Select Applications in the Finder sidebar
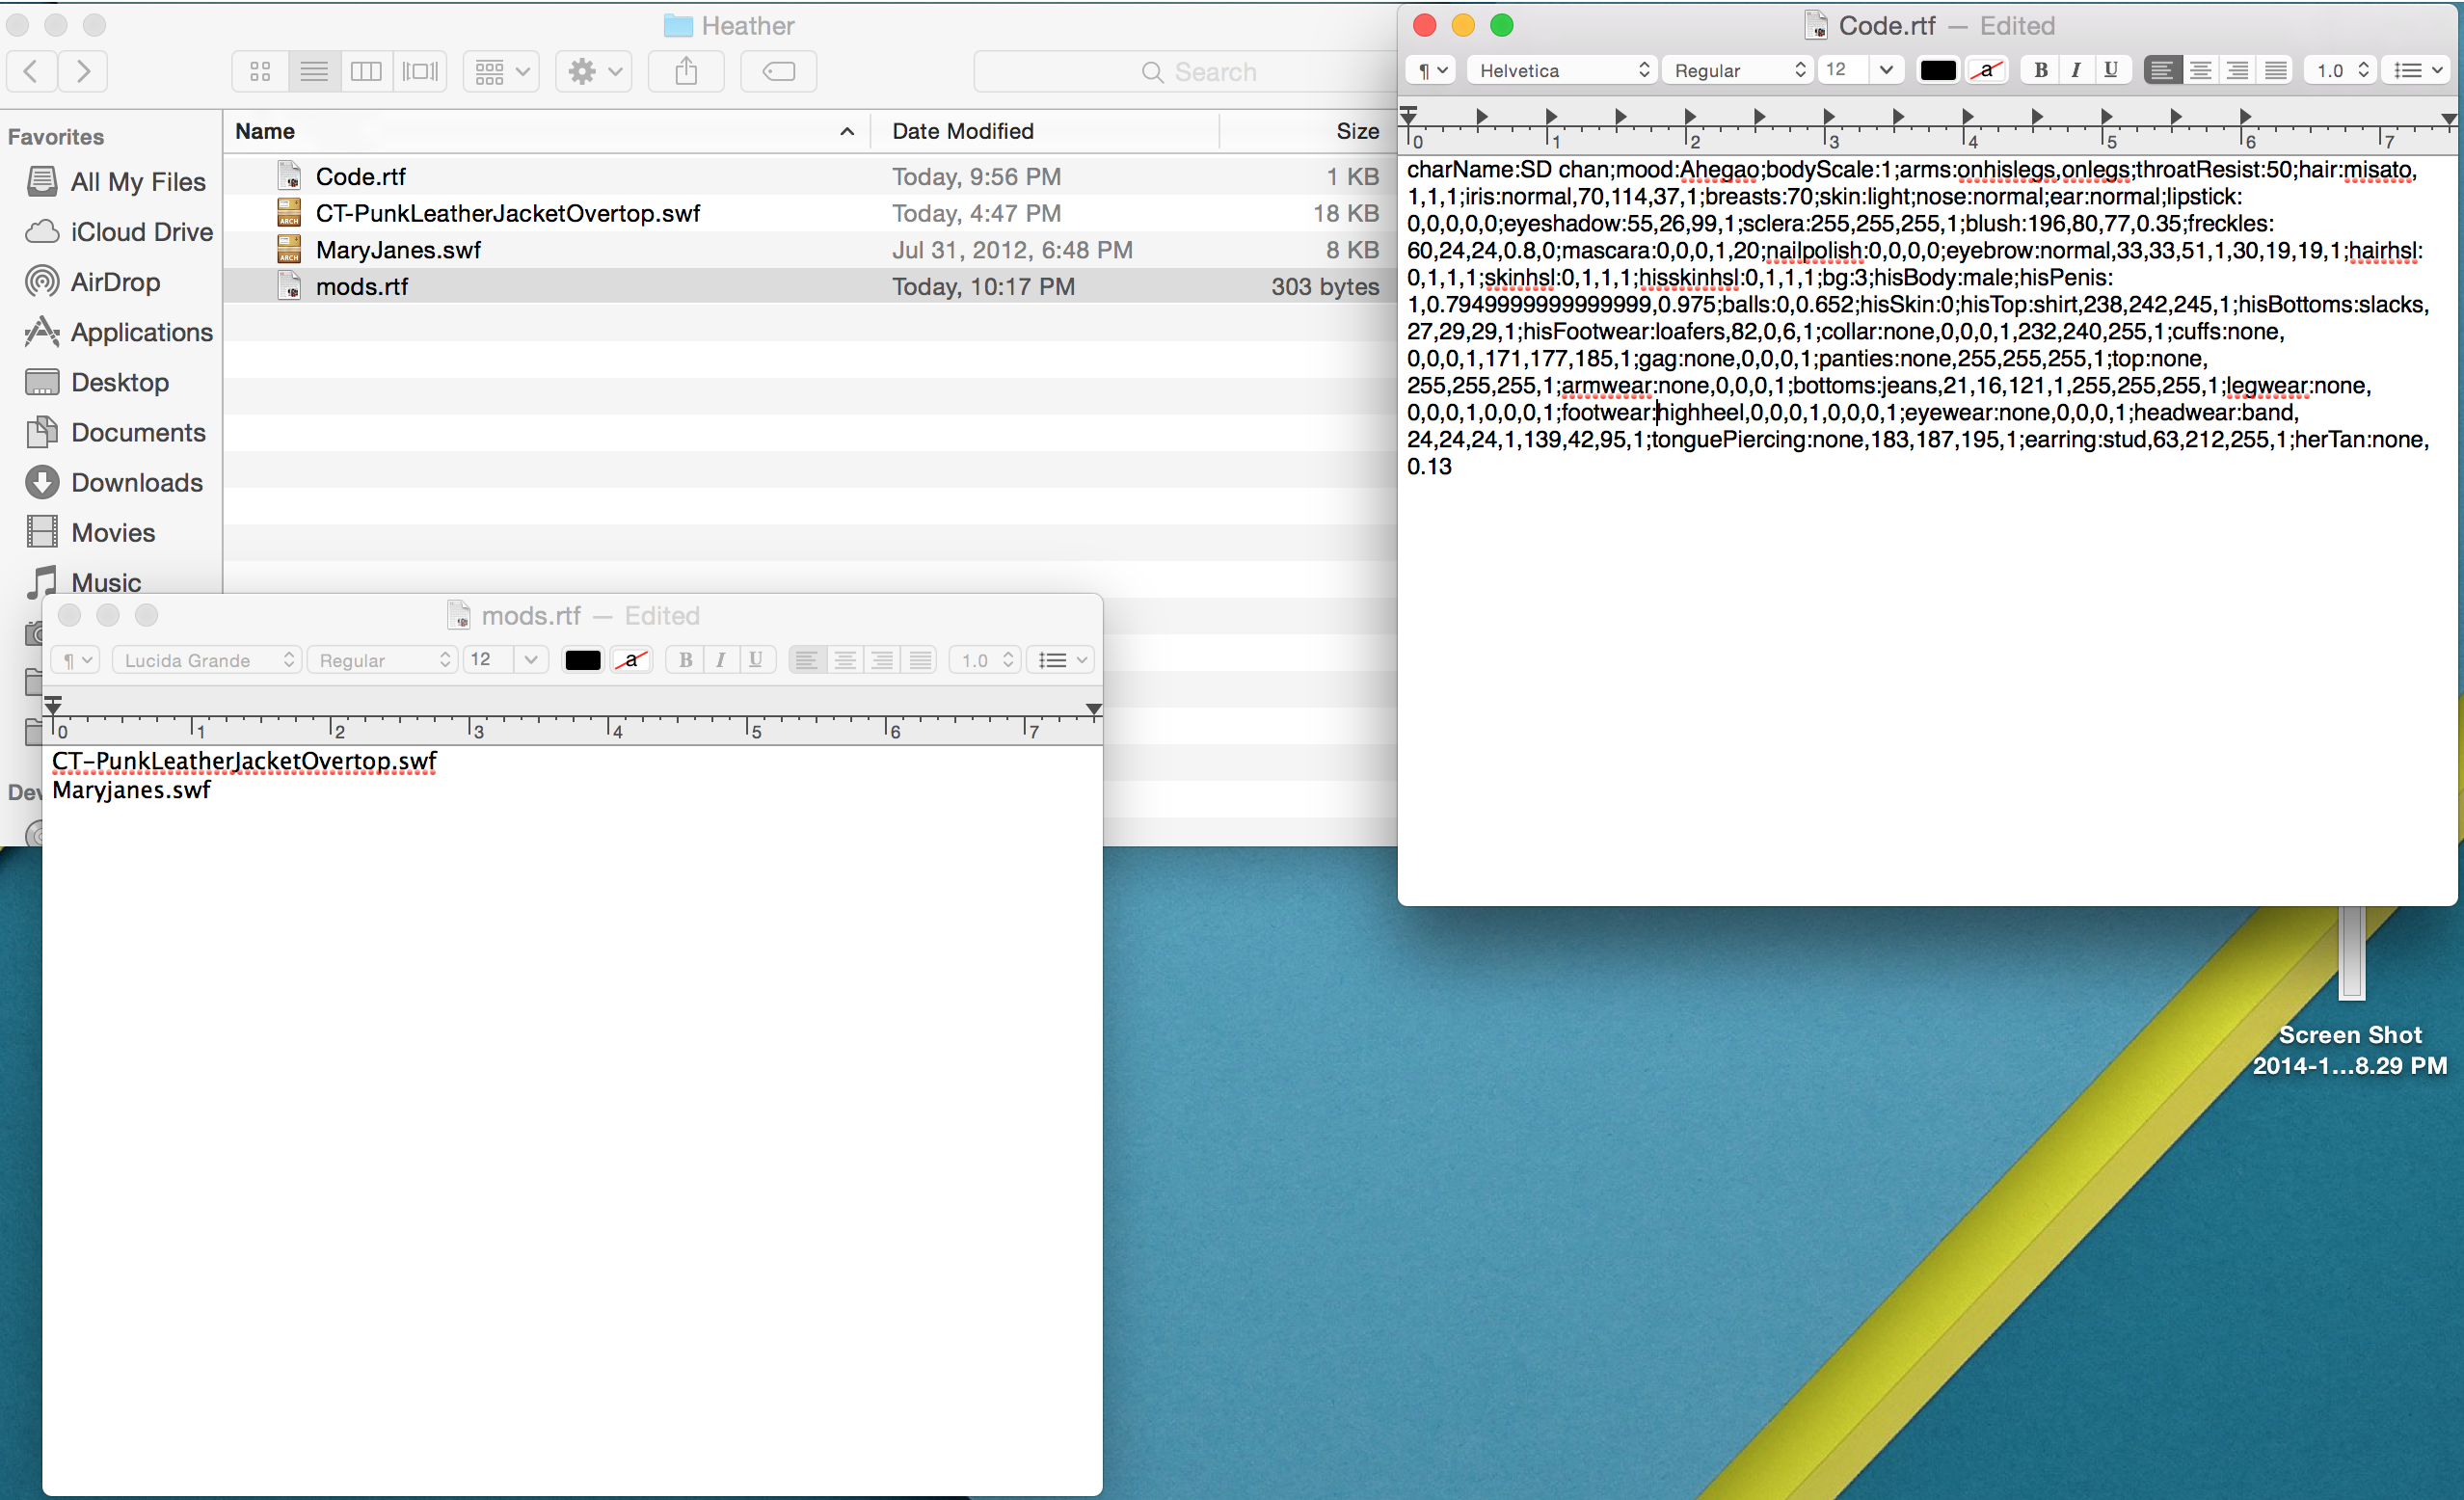The image size is (2464, 1500). [x=141, y=332]
